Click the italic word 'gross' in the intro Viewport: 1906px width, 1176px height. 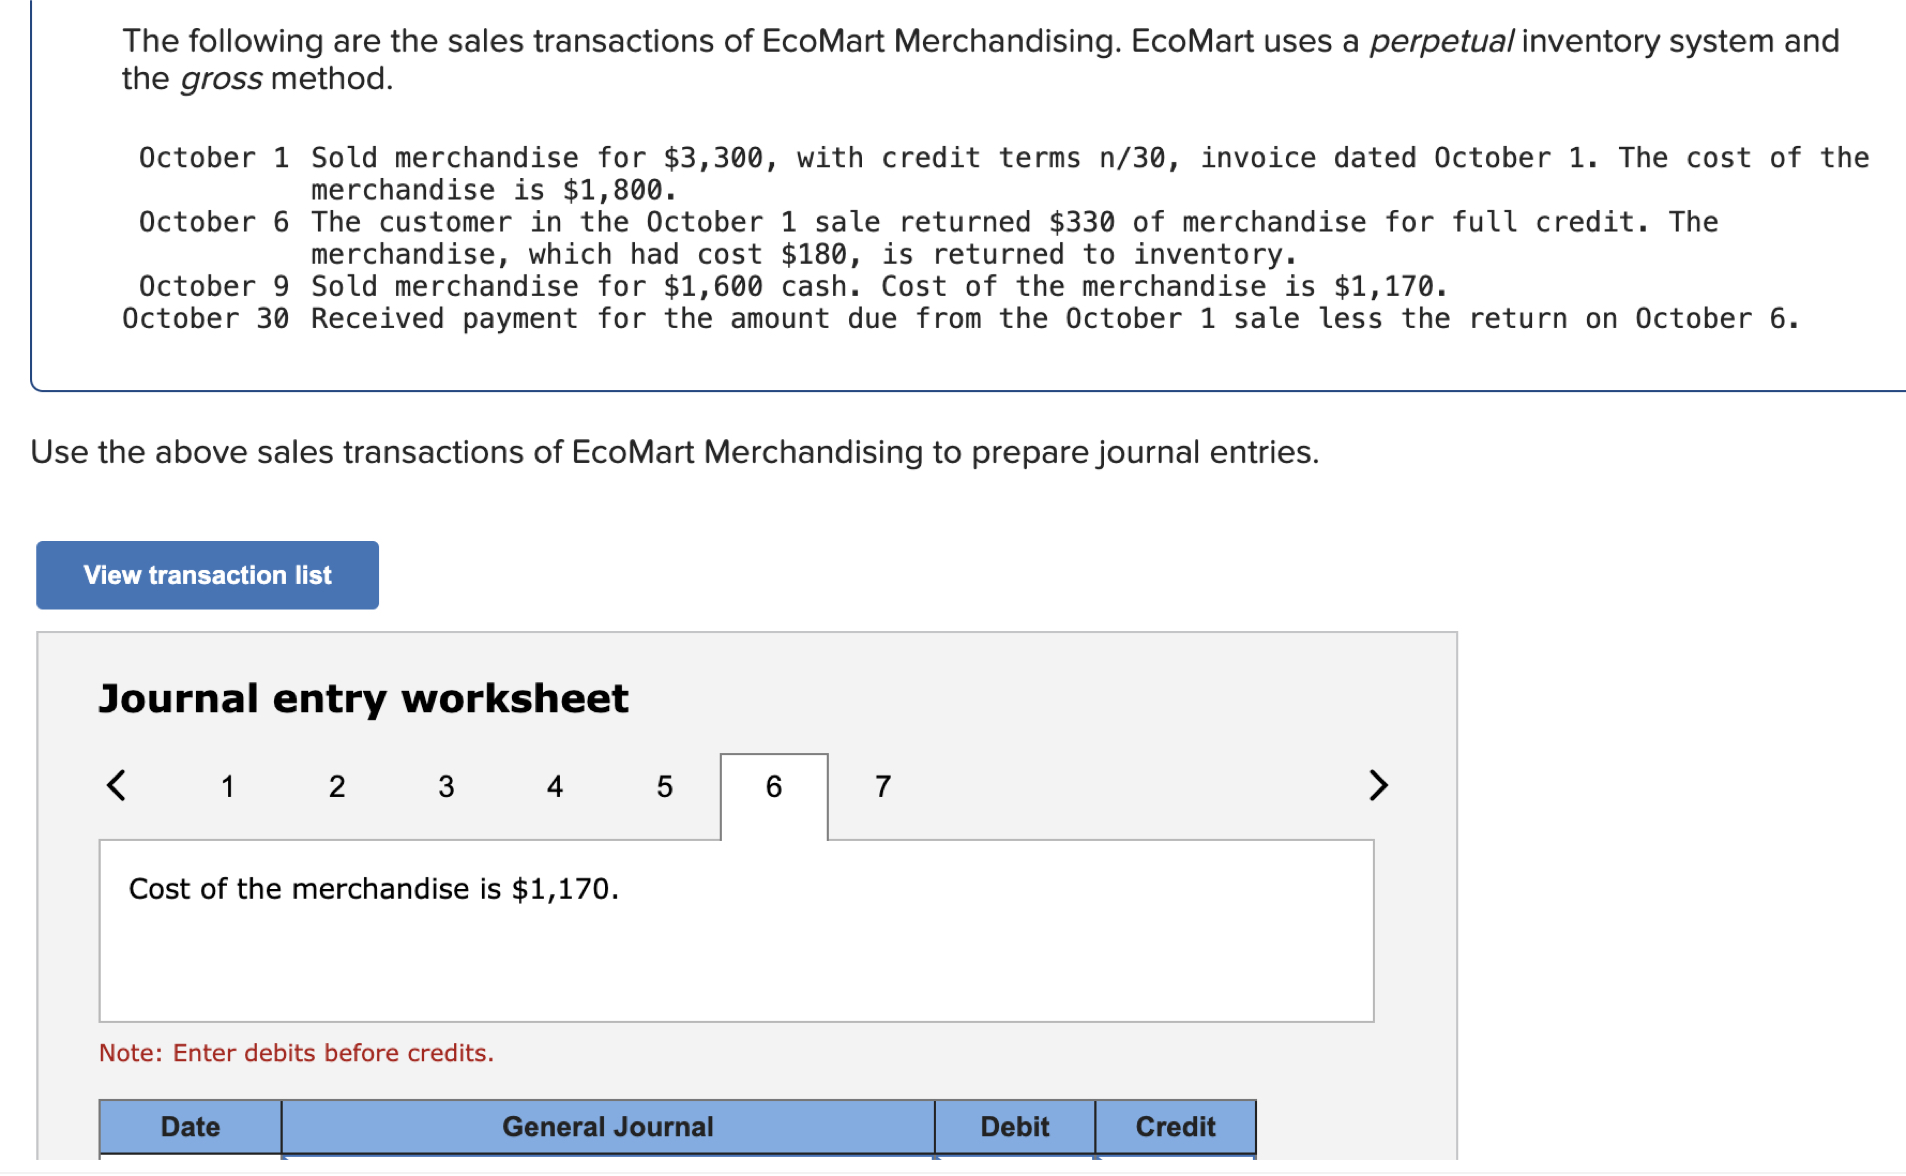[221, 79]
